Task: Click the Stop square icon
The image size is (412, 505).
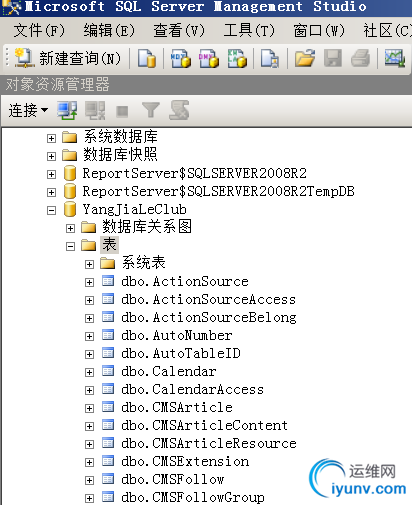Action: (x=122, y=111)
